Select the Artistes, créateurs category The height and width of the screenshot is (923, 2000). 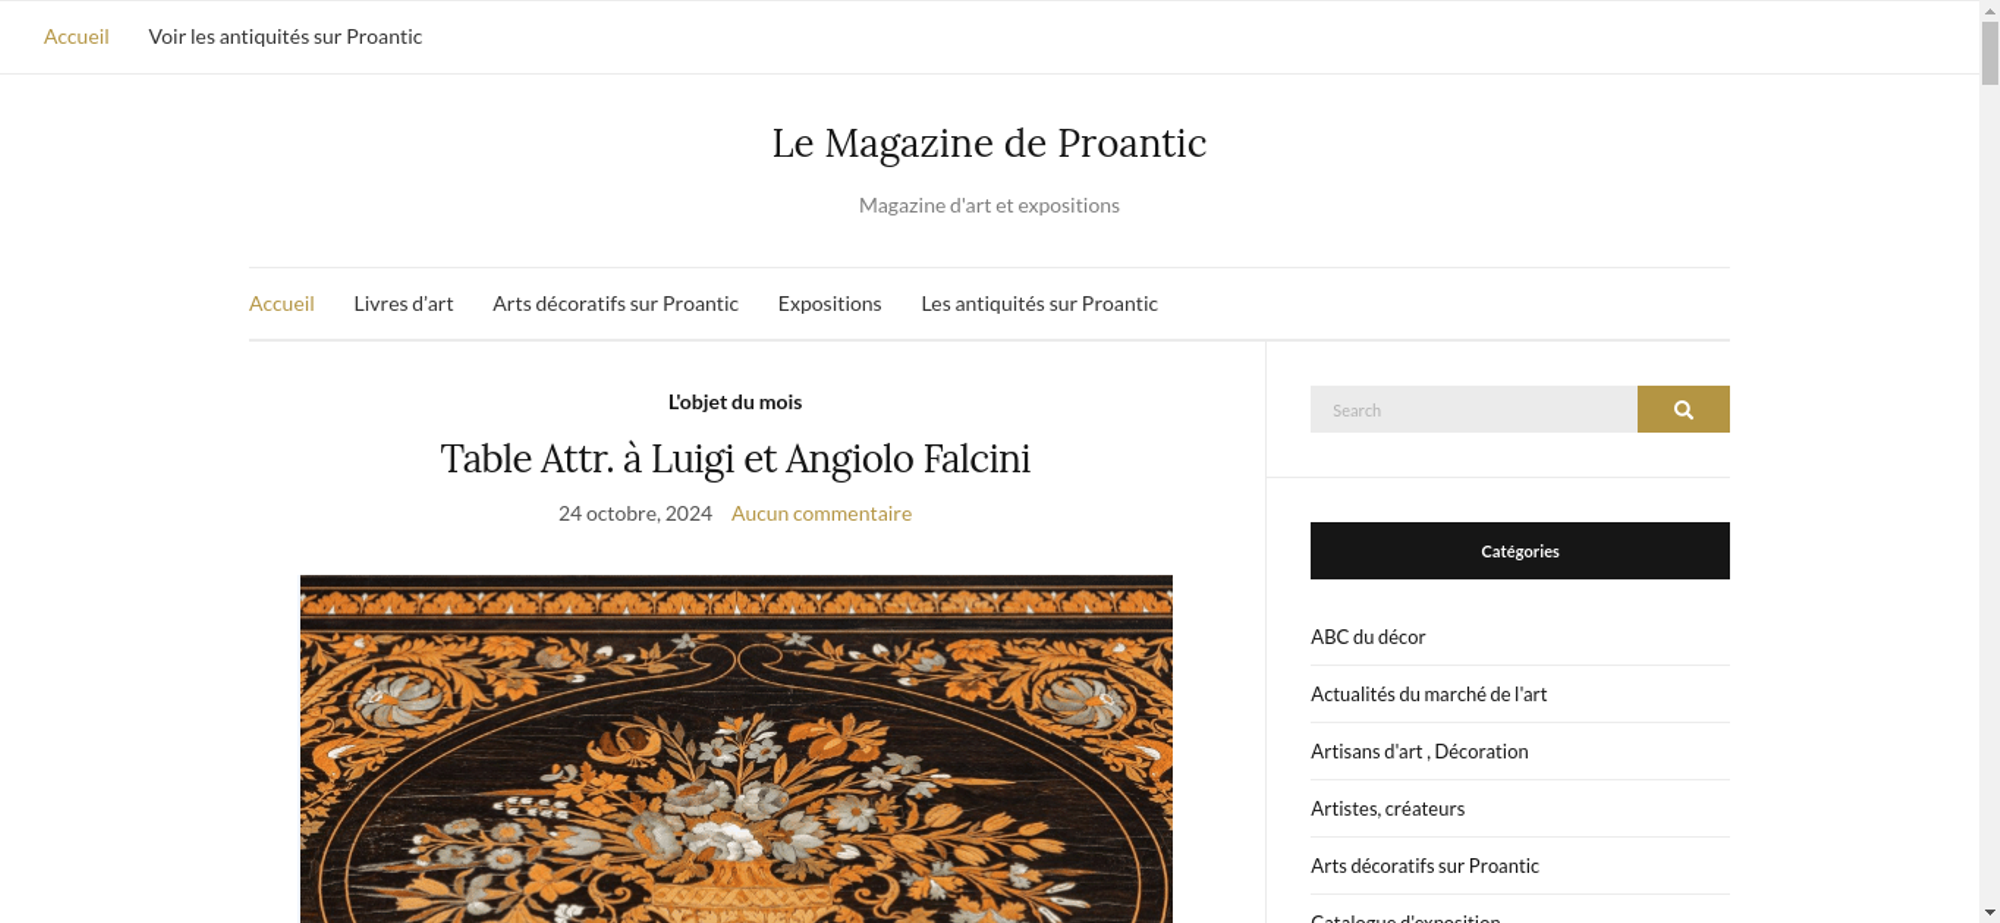[x=1387, y=808]
